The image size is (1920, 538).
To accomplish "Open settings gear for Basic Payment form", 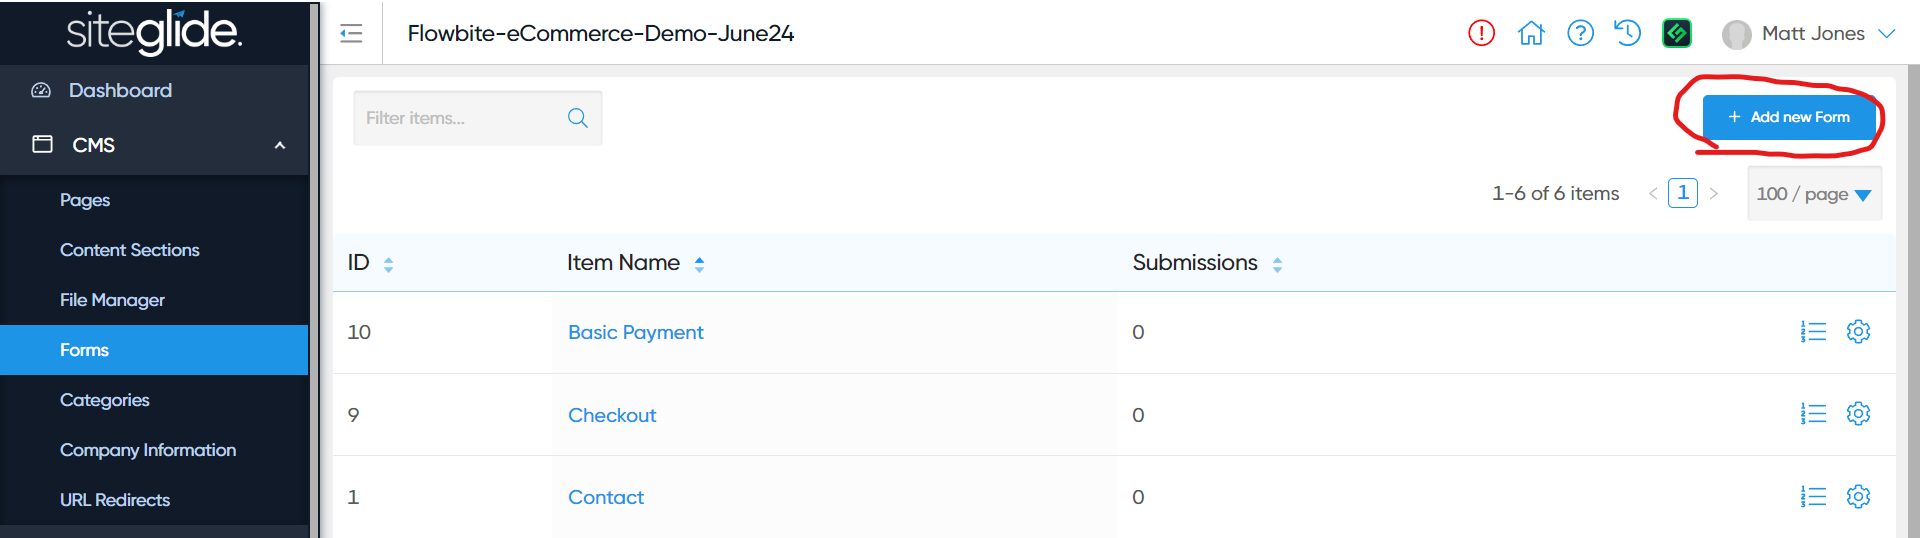I will (1858, 332).
